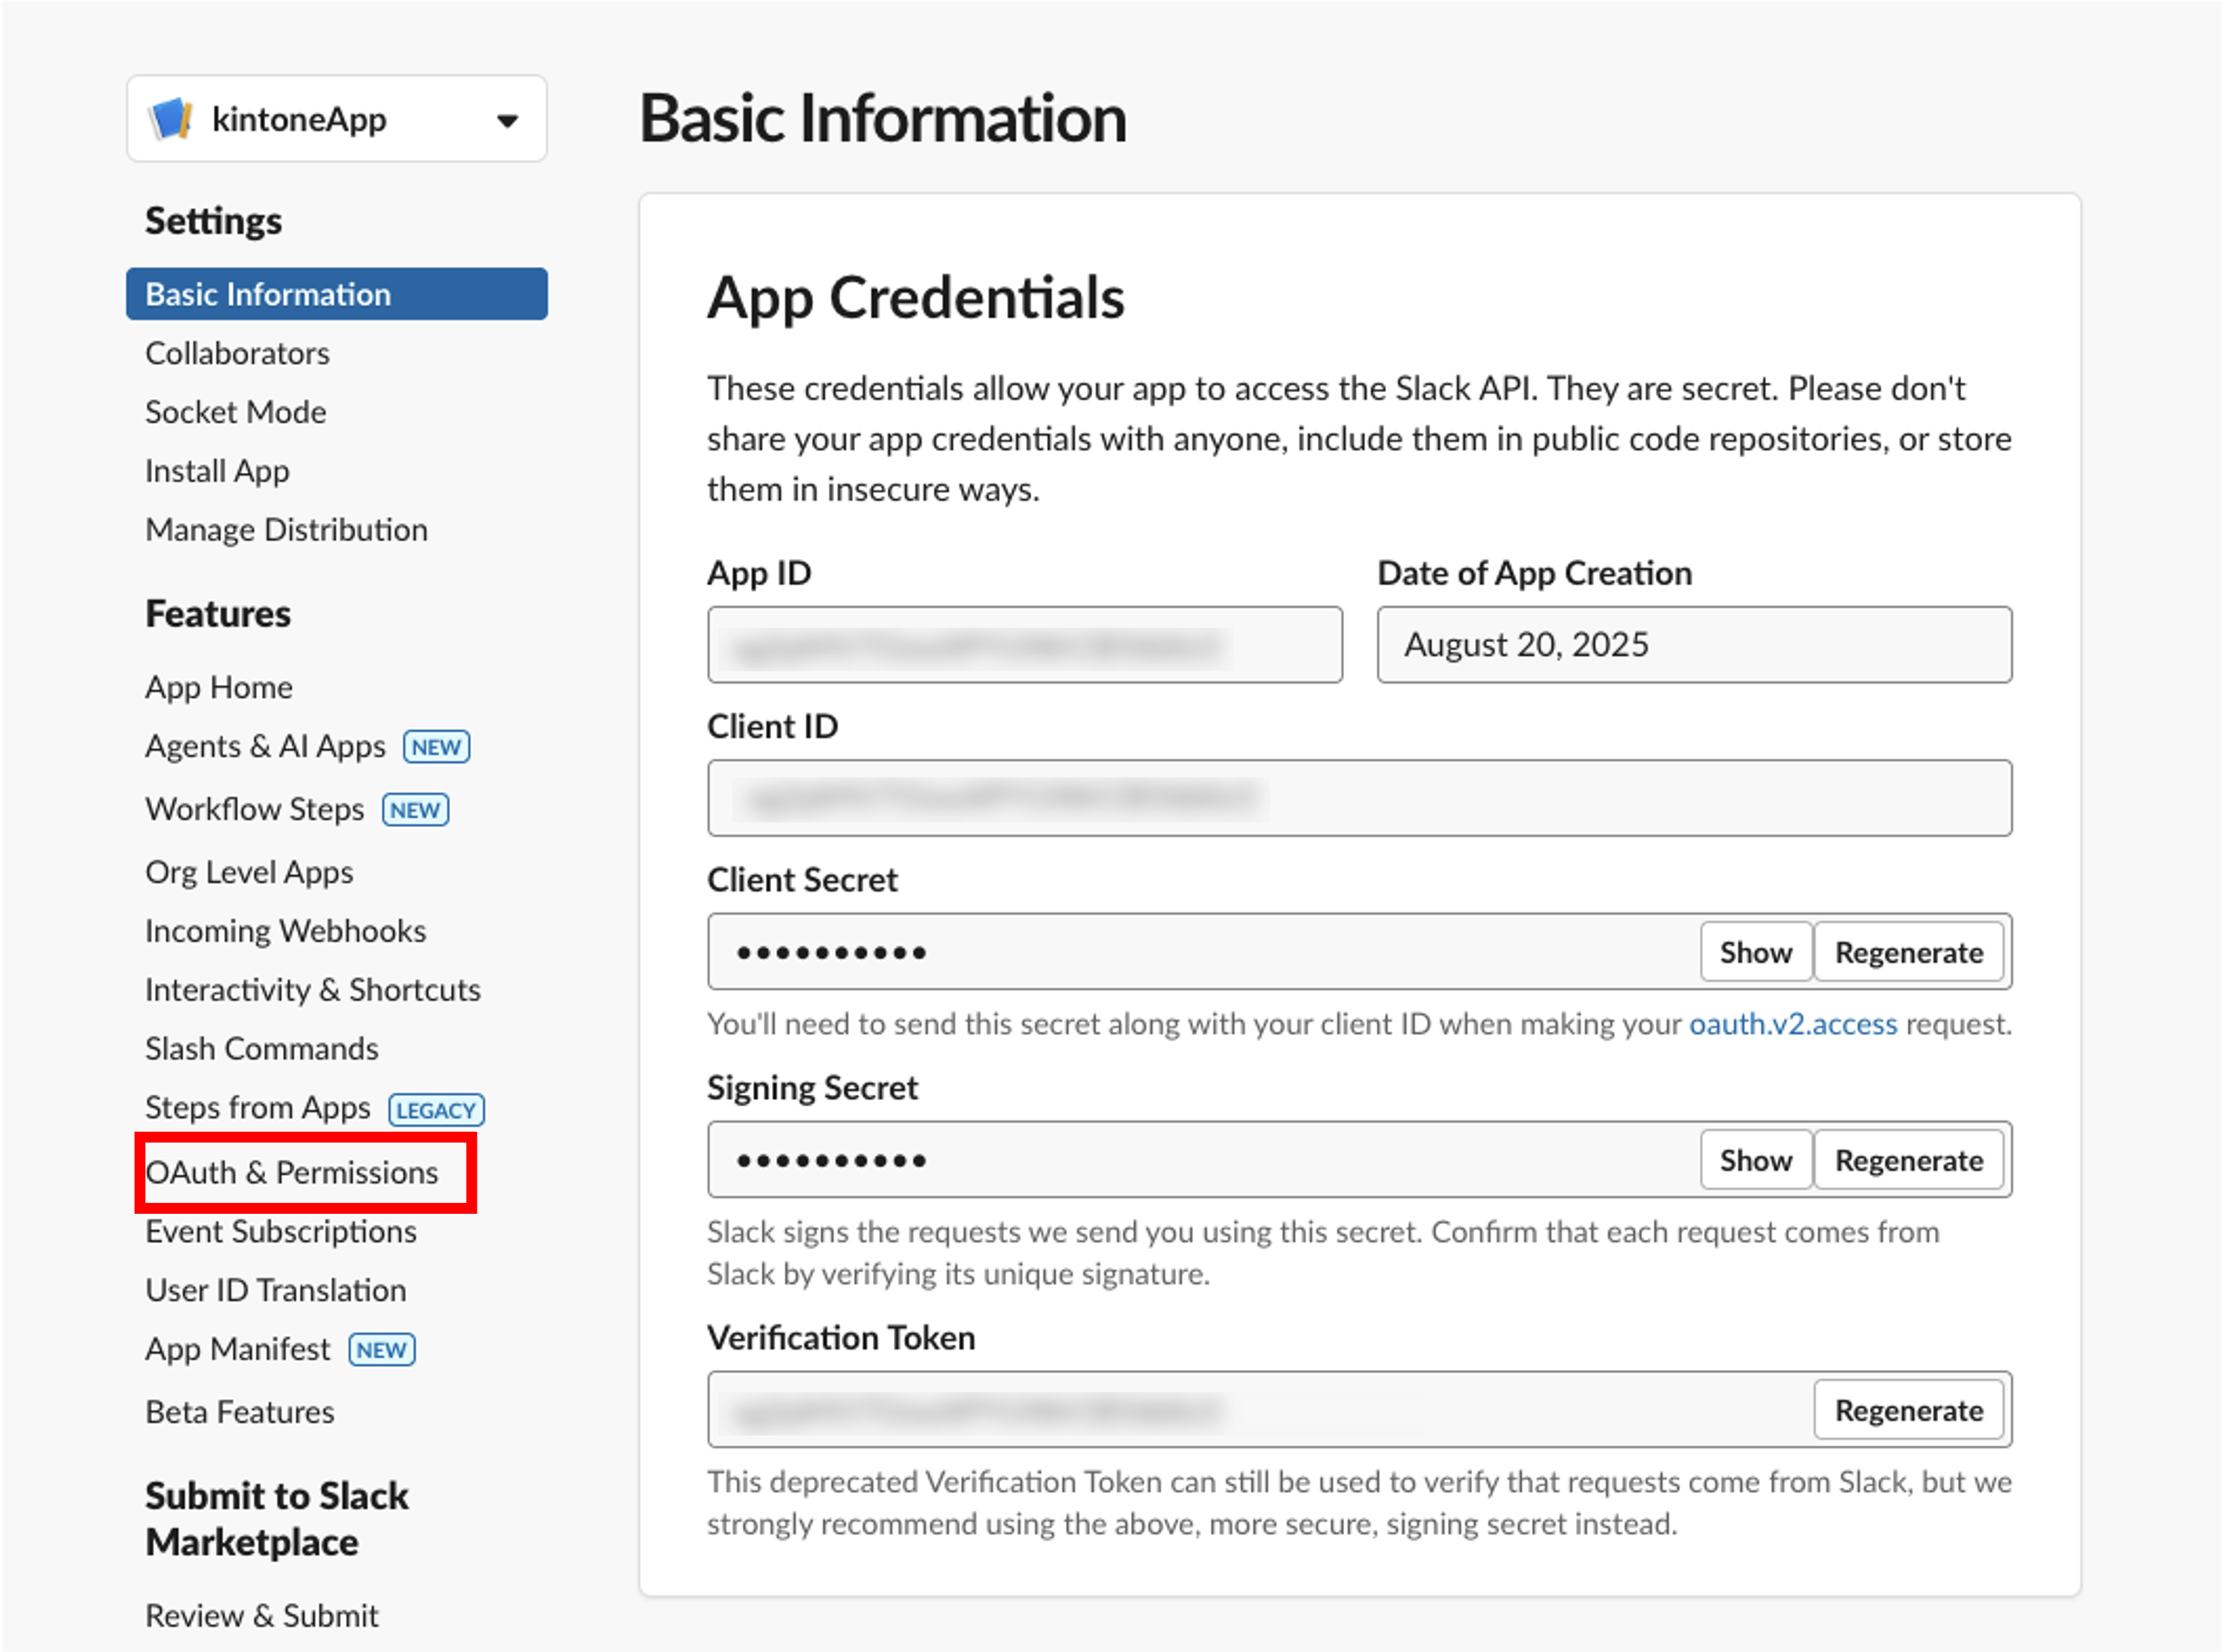
Task: Click Review & Submit link
Action: (x=262, y=1615)
